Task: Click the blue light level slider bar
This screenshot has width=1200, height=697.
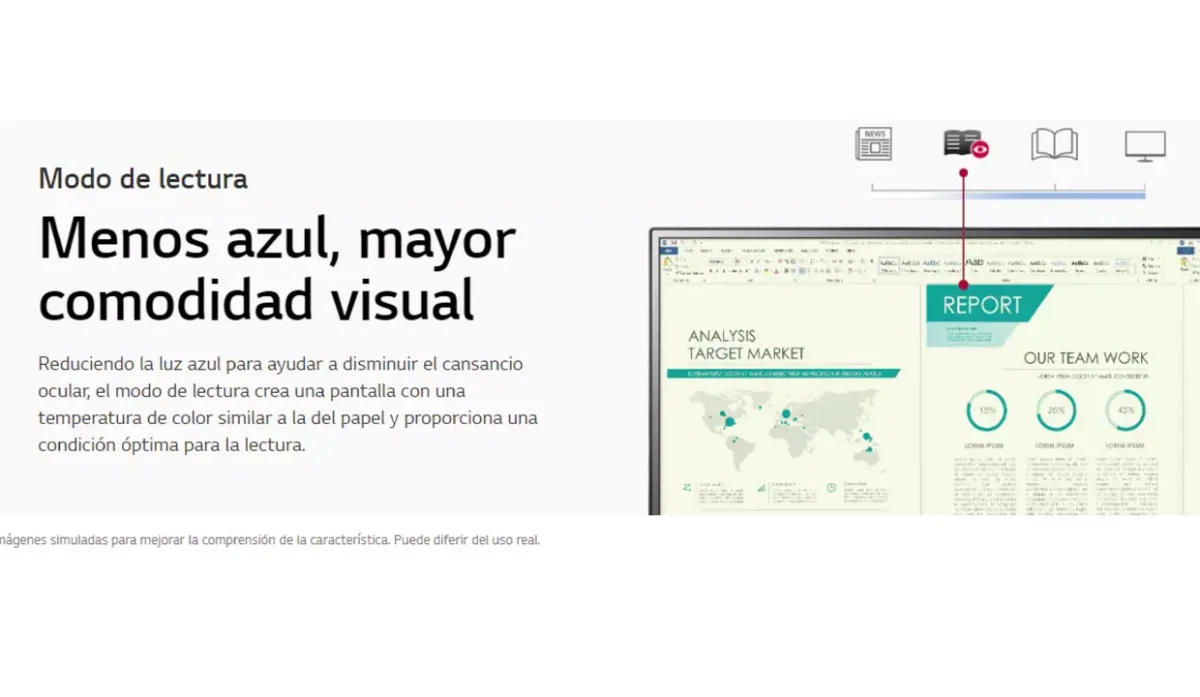Action: pyautogui.click(x=1008, y=195)
